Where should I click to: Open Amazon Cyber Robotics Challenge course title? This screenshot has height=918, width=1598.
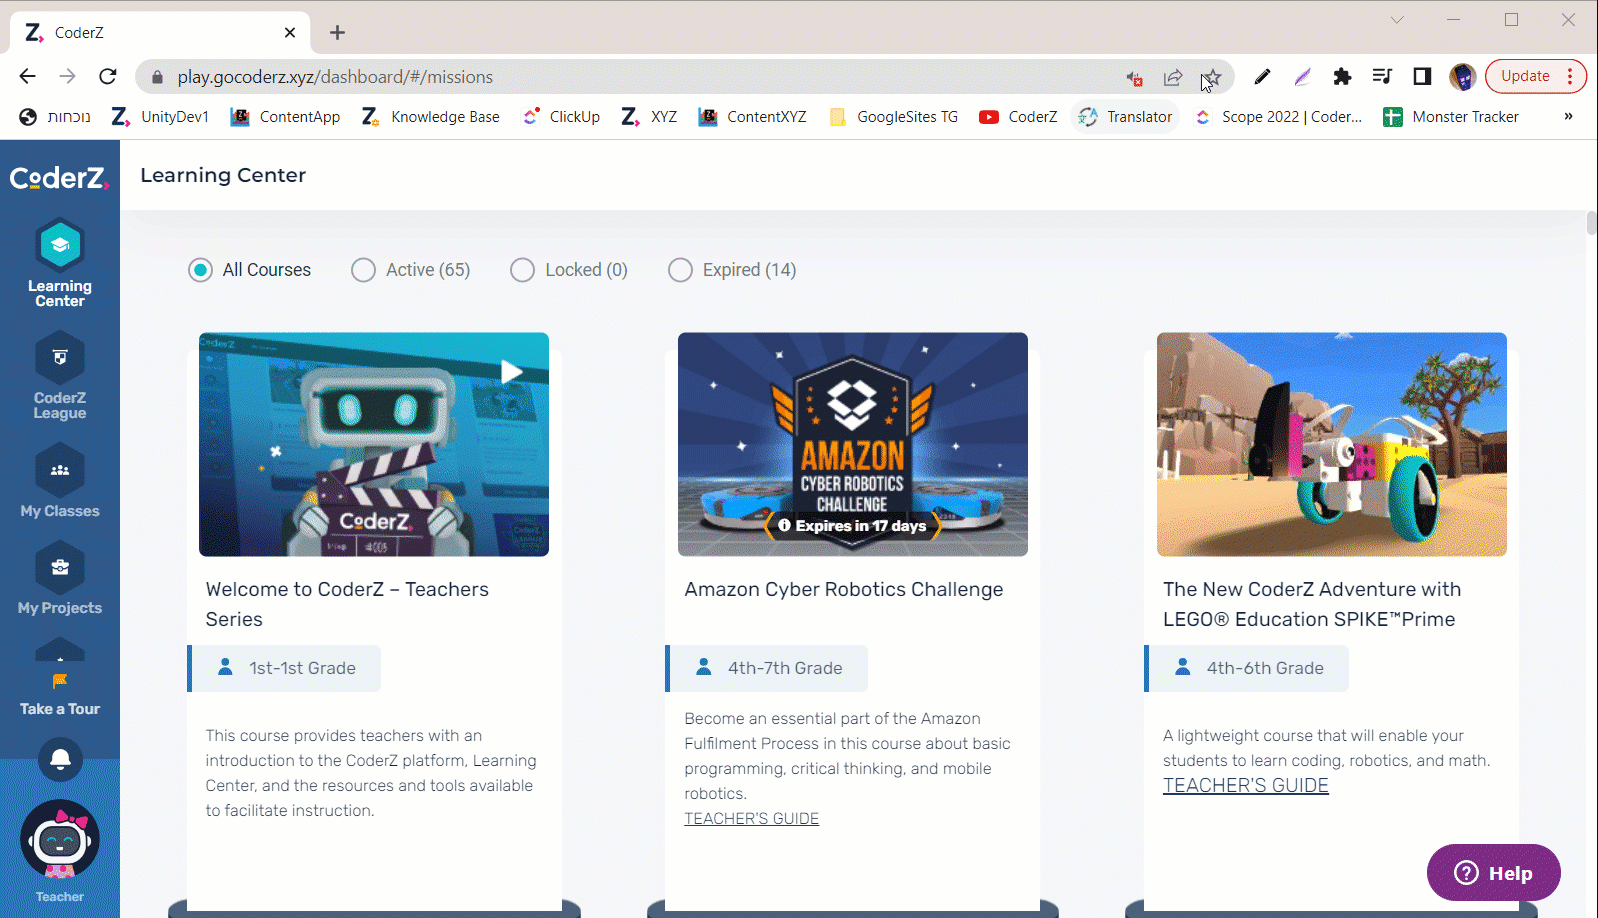pyautogui.click(x=844, y=590)
